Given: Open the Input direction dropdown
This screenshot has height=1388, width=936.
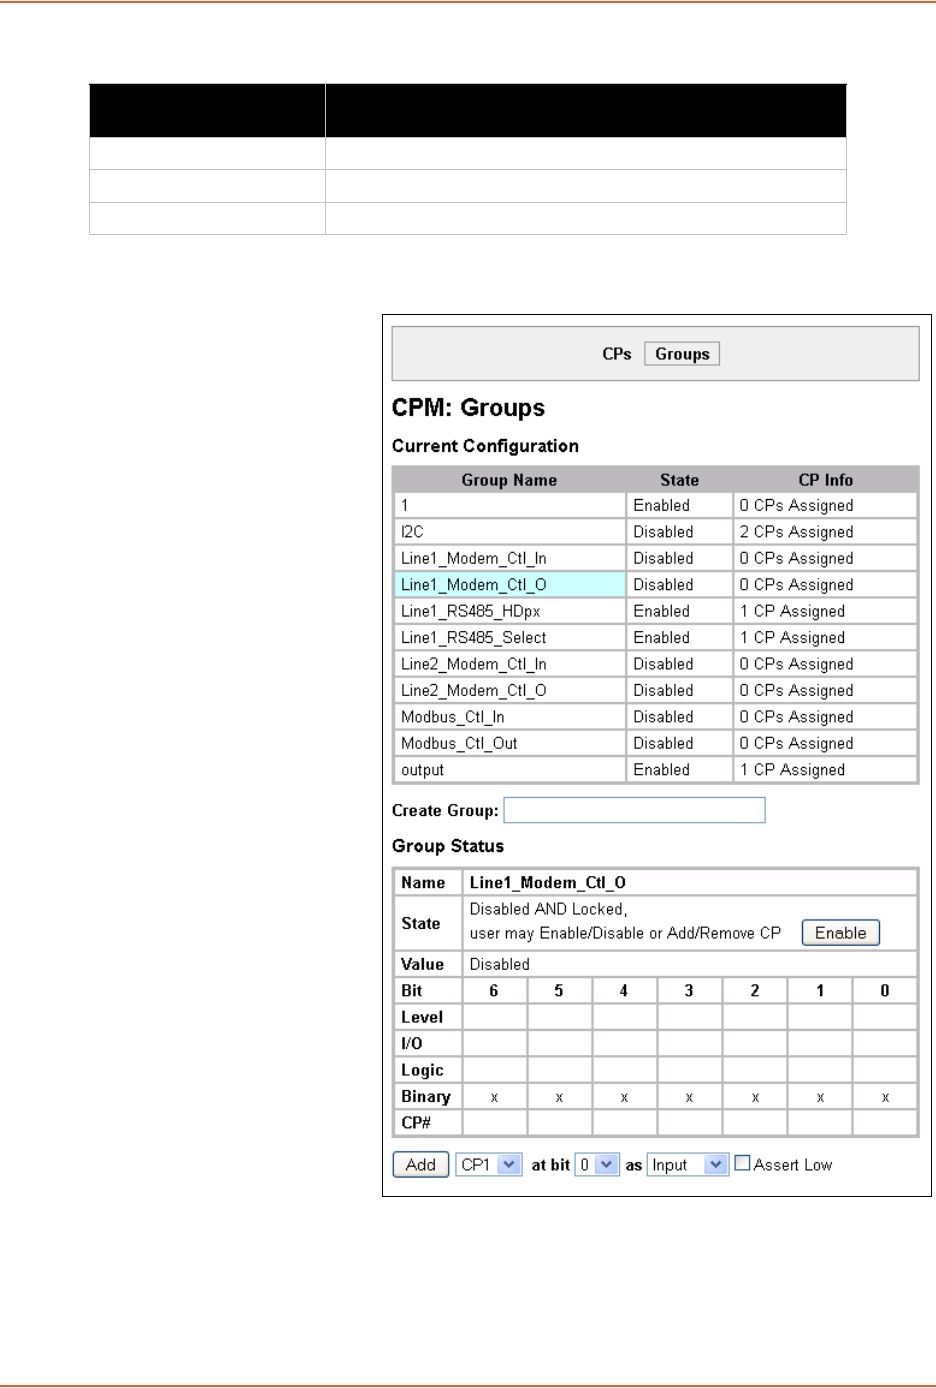Looking at the screenshot, I should click(x=688, y=1165).
